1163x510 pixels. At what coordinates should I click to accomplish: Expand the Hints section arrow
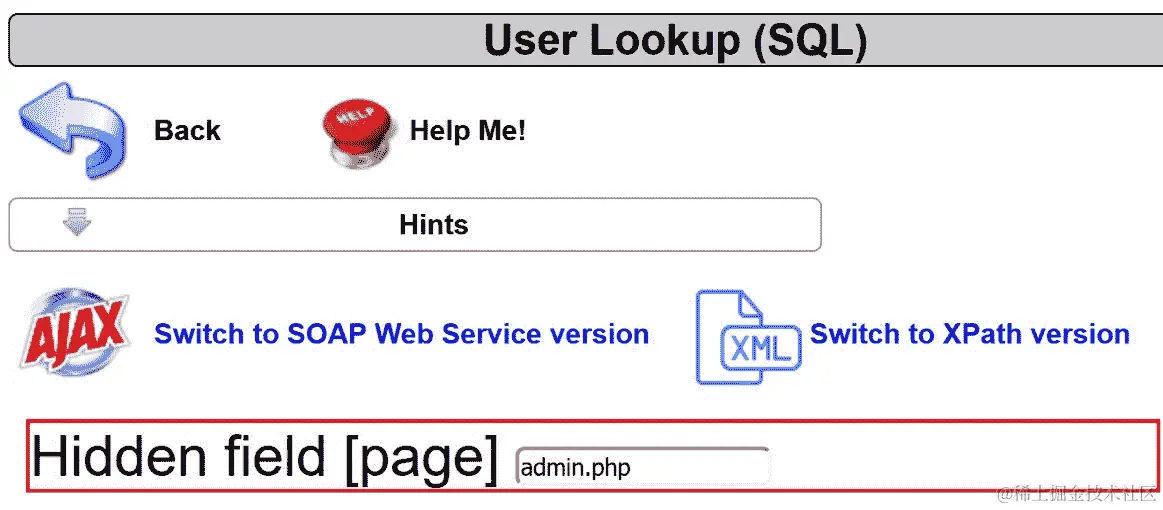click(x=77, y=222)
